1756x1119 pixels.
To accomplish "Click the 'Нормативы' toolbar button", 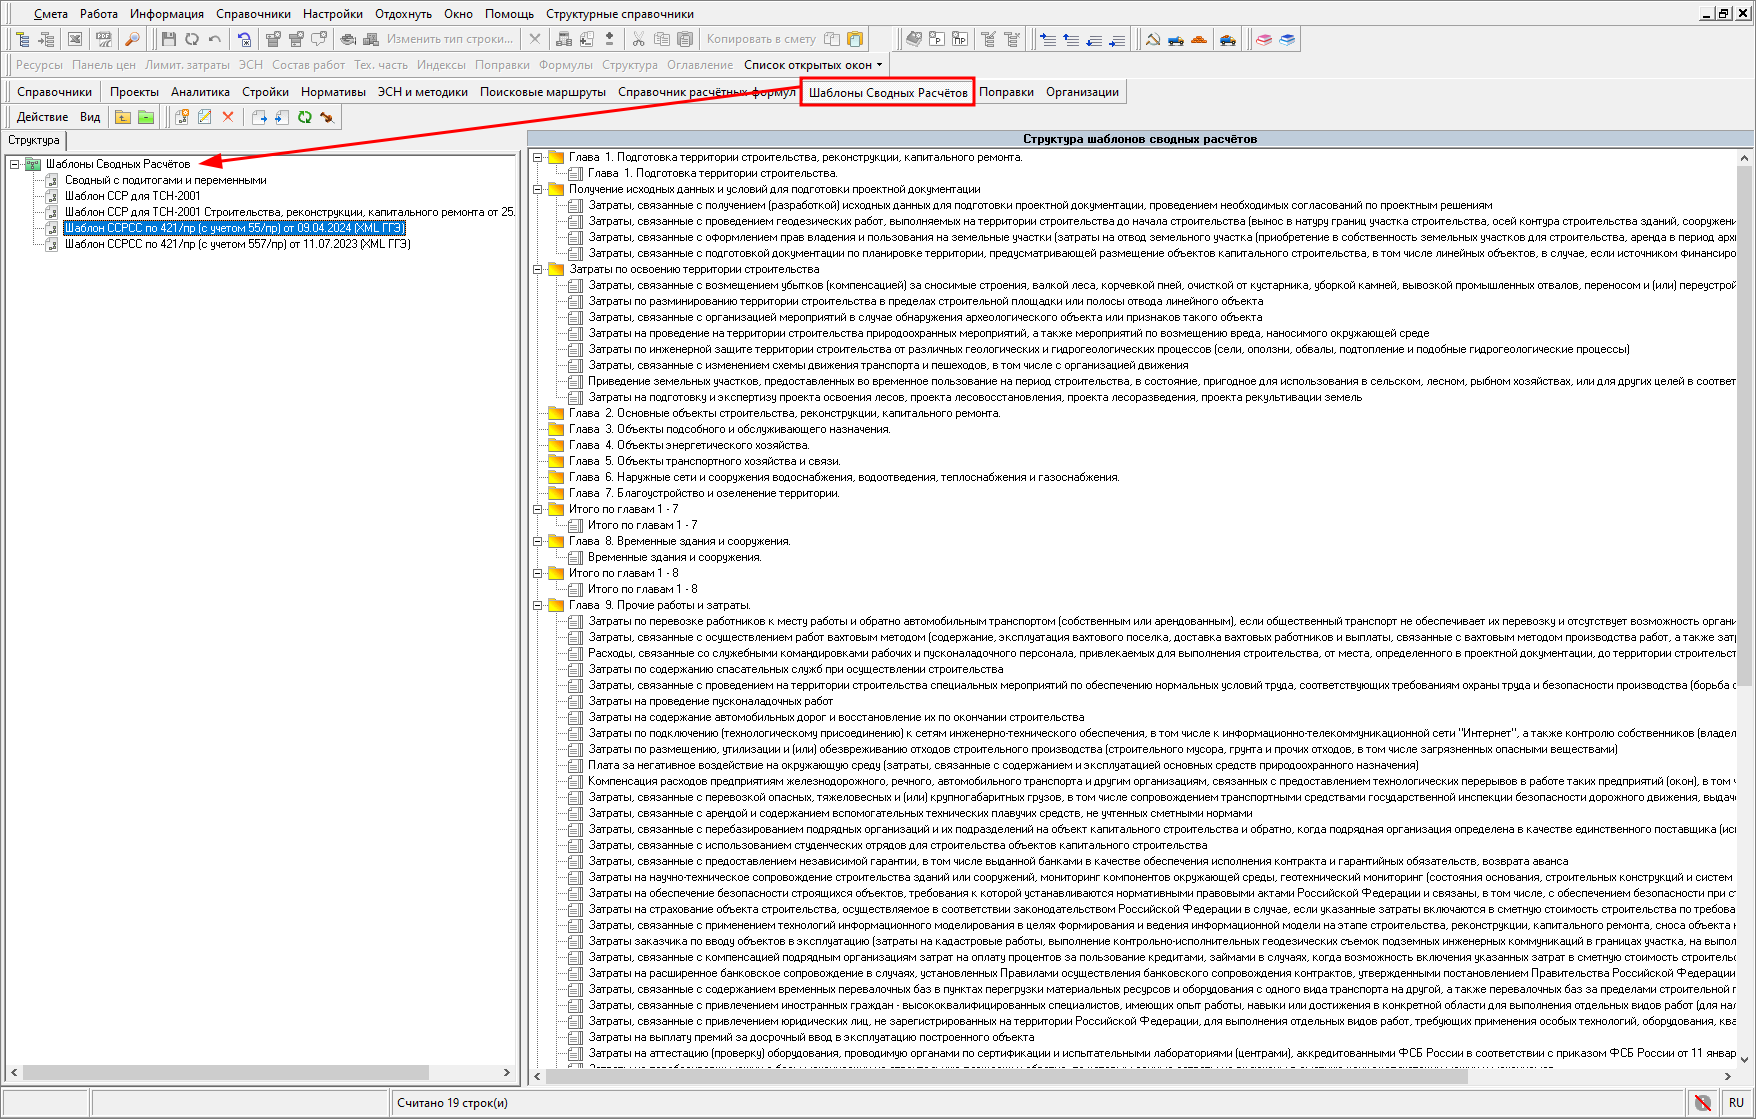I will click(333, 92).
